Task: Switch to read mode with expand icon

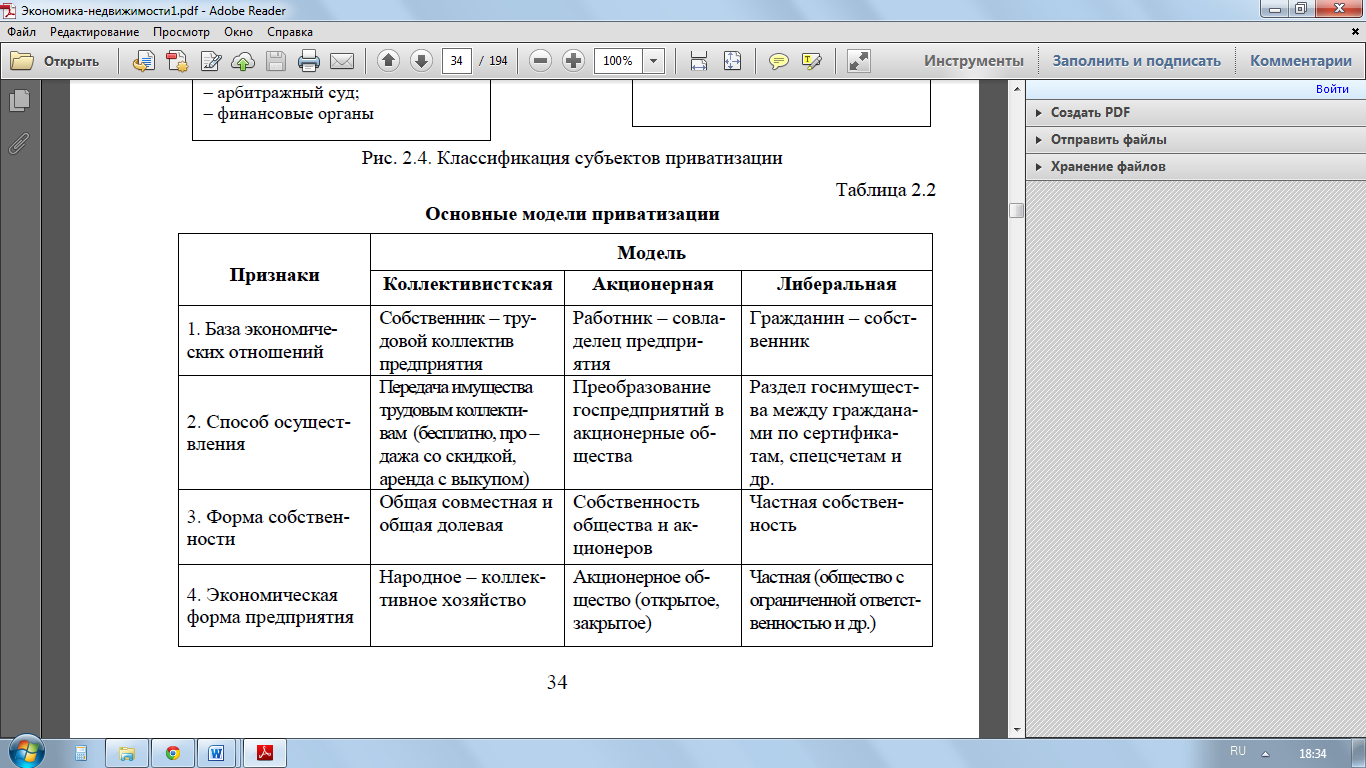Action: 858,61
